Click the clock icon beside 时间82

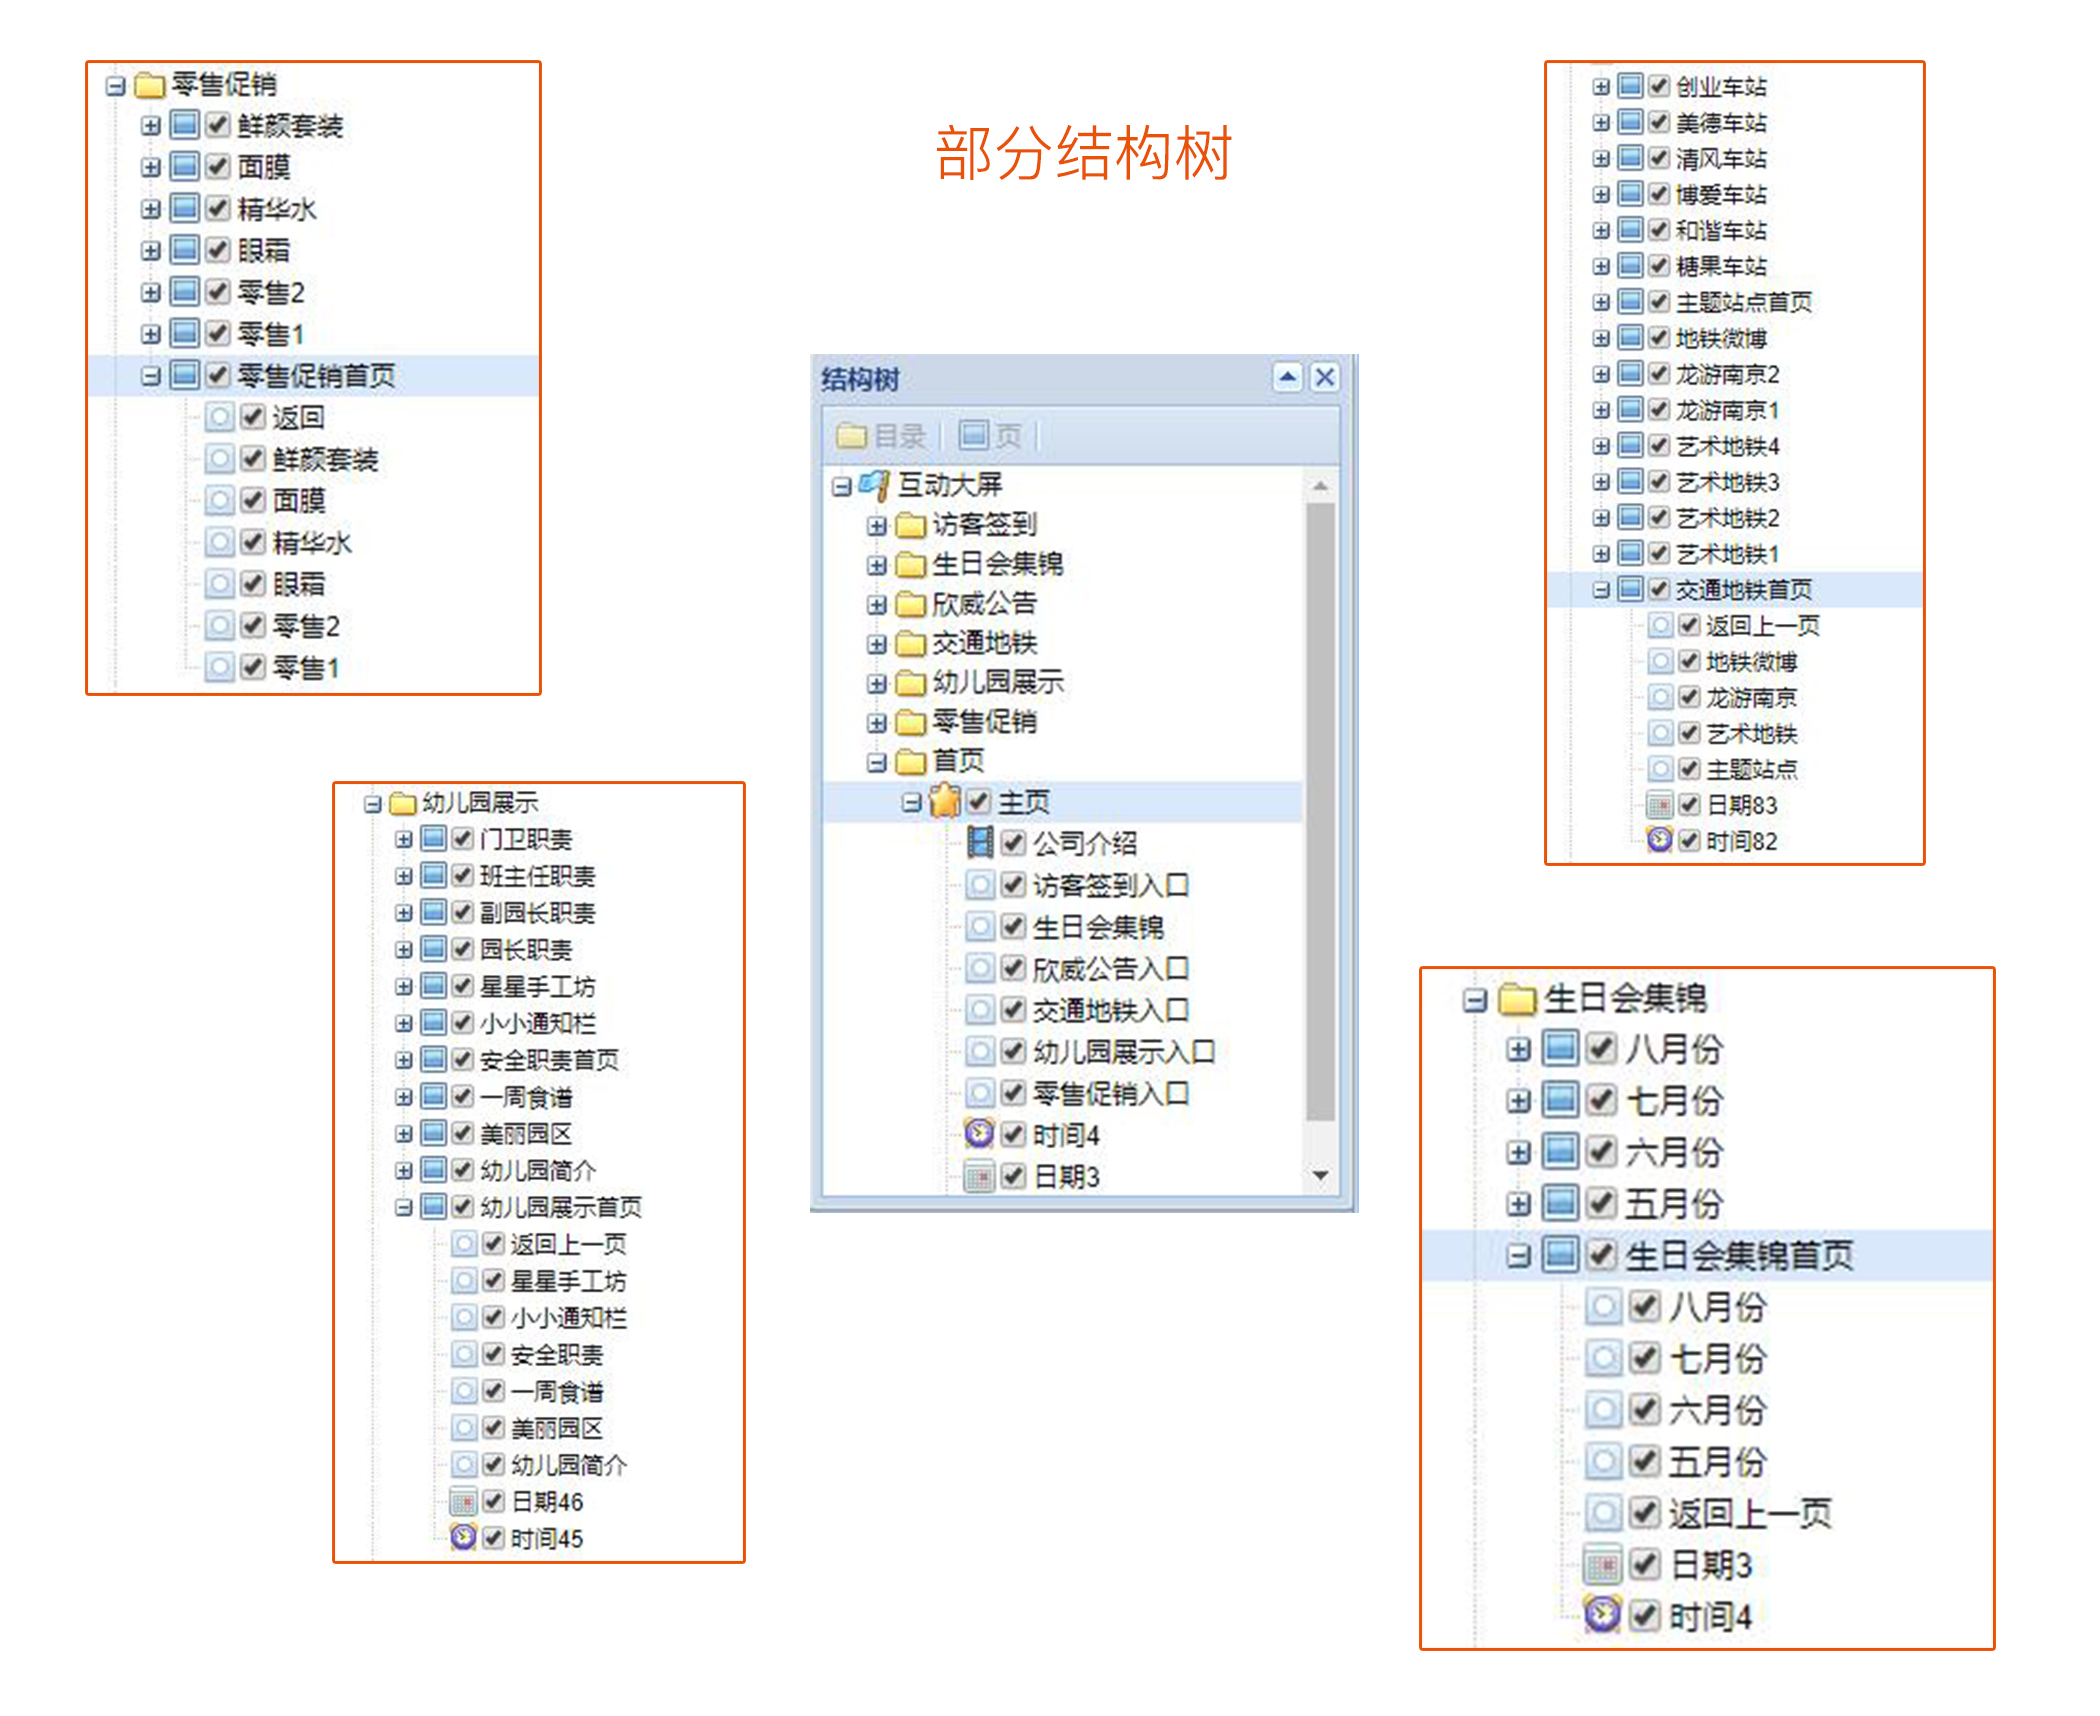point(1660,840)
